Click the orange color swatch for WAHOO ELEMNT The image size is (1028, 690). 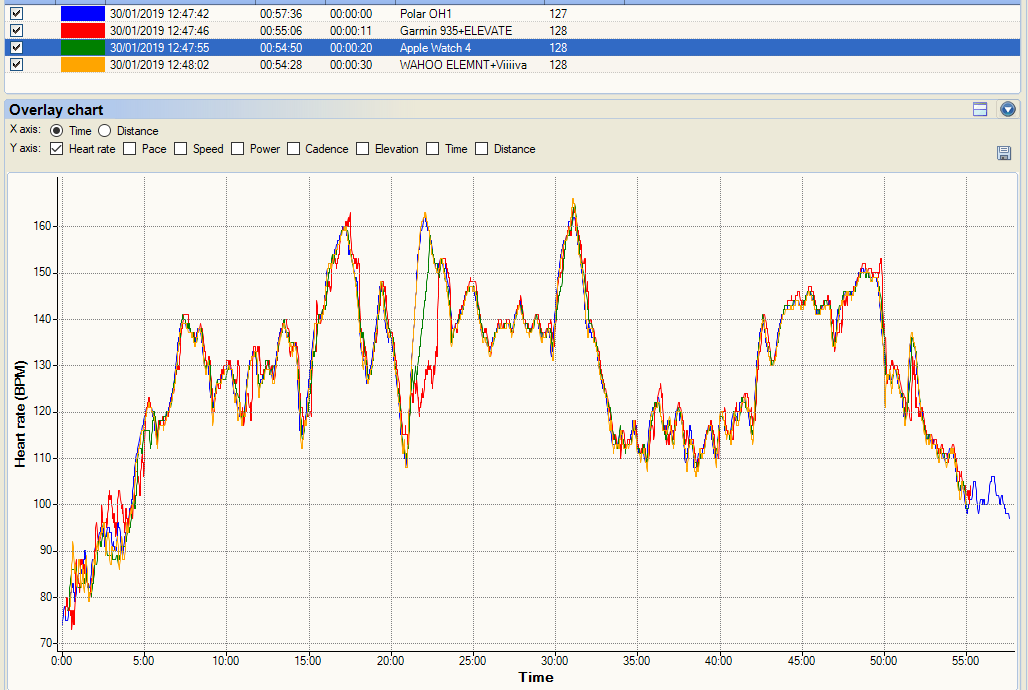pos(83,64)
